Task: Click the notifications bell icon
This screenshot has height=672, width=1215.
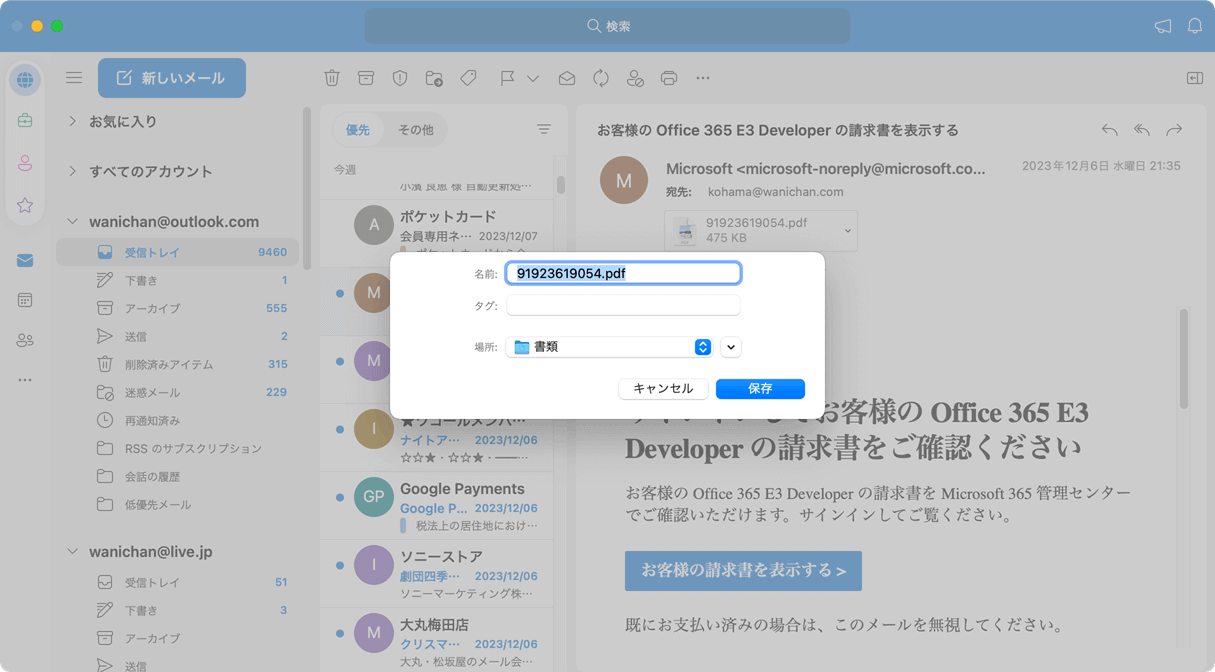Action: [x=1195, y=26]
